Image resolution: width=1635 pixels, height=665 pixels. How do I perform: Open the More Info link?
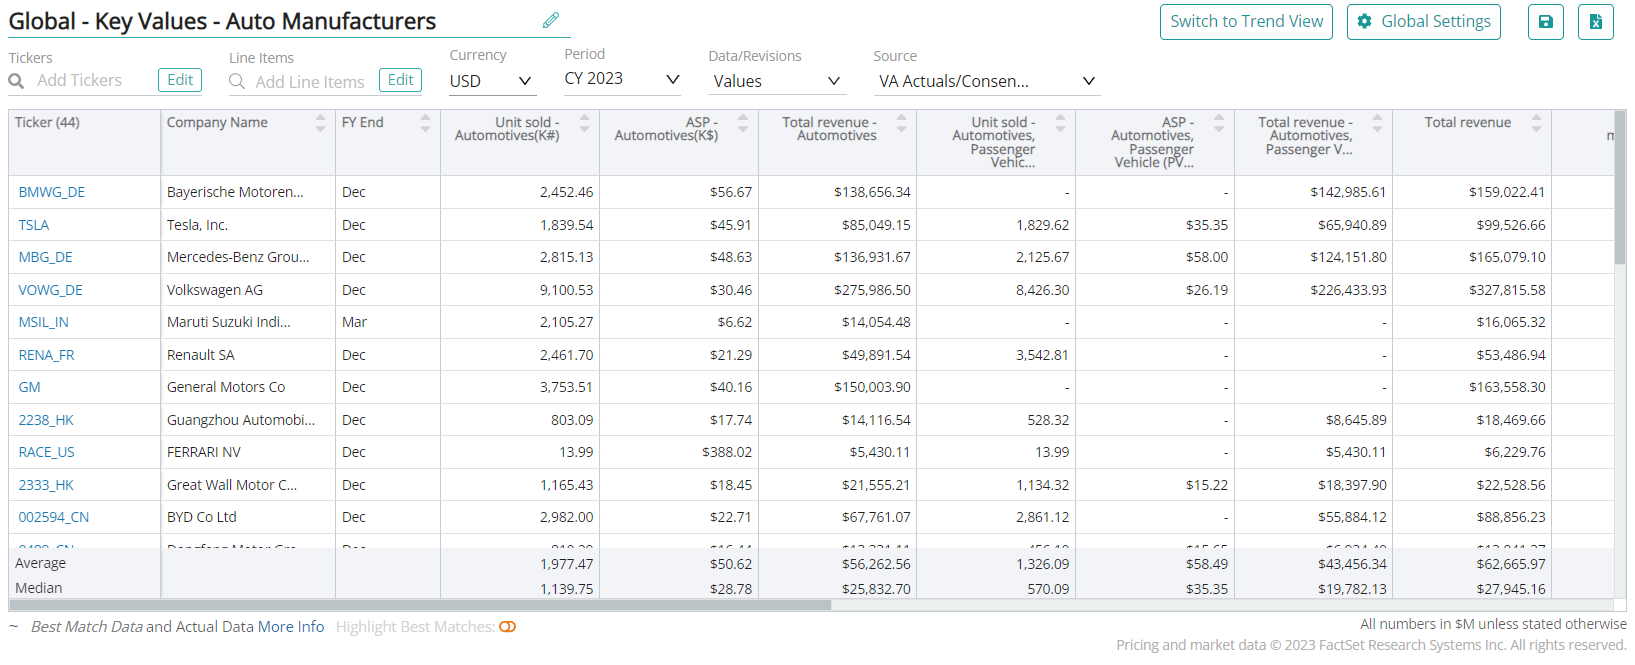tap(291, 627)
